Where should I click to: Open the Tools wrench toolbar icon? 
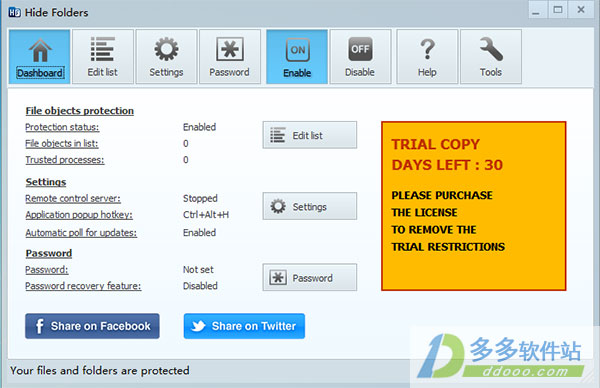tap(491, 57)
